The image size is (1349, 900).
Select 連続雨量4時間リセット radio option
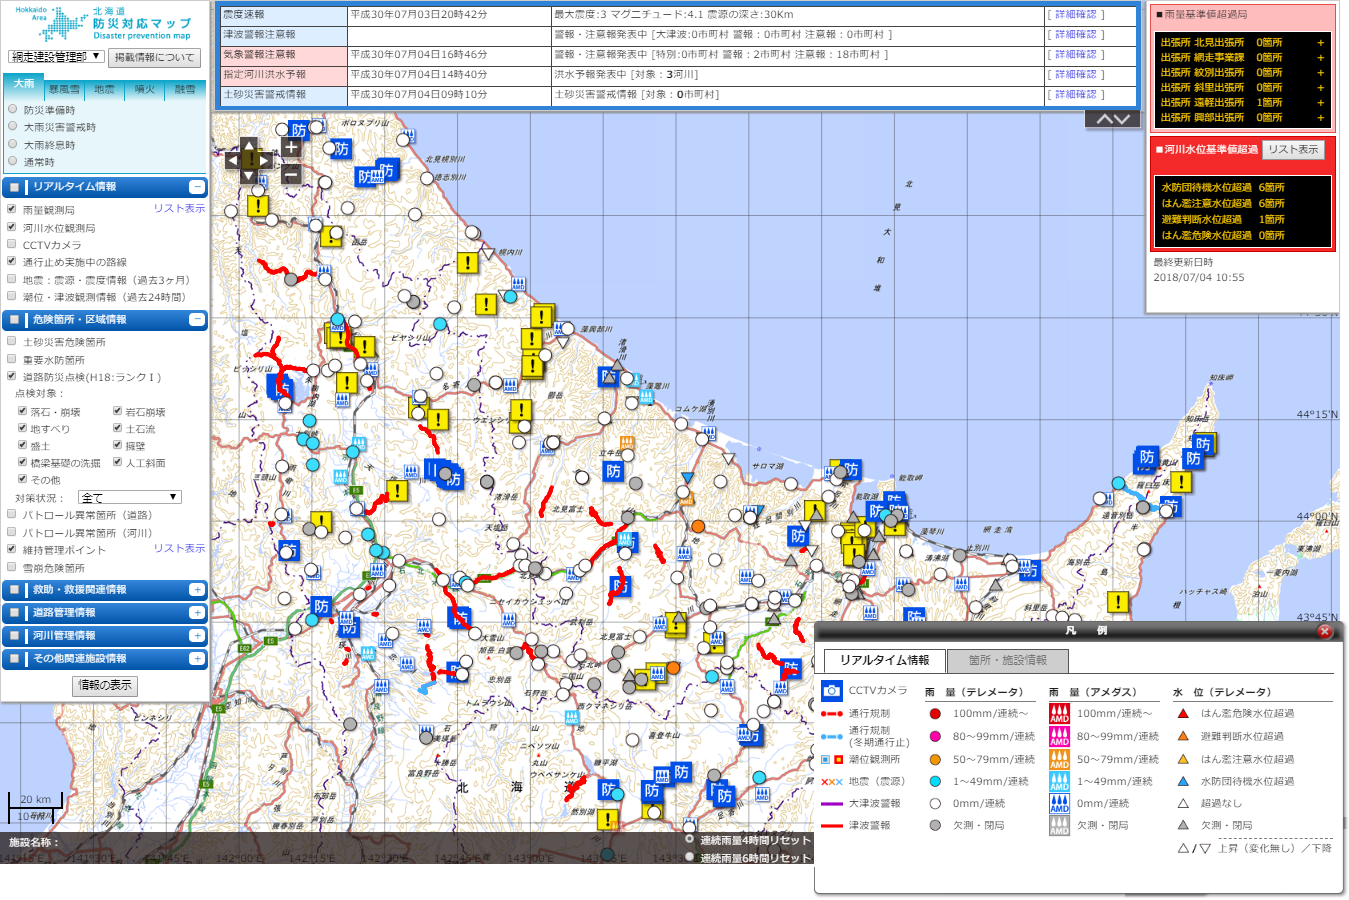(689, 840)
